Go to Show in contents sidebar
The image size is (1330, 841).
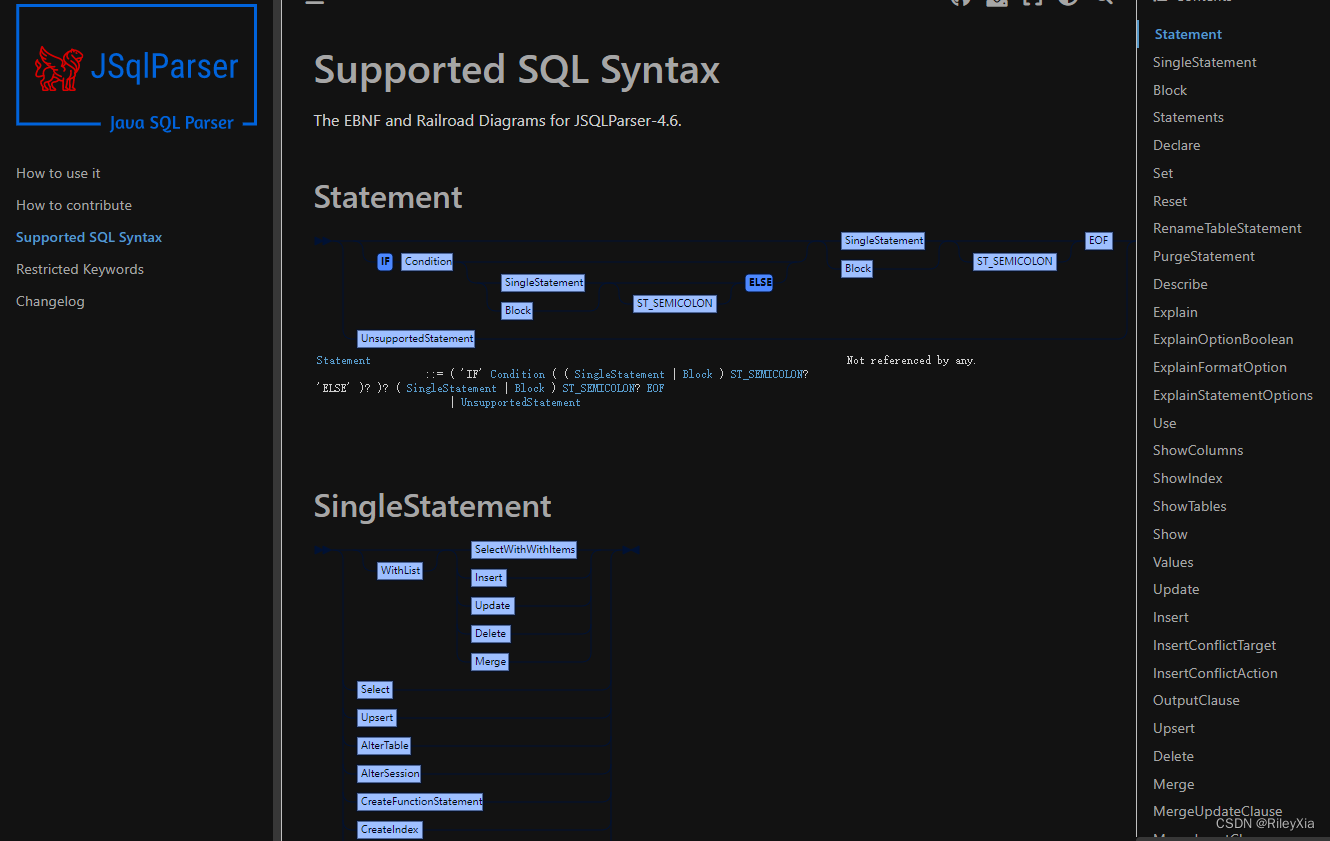coord(1170,534)
